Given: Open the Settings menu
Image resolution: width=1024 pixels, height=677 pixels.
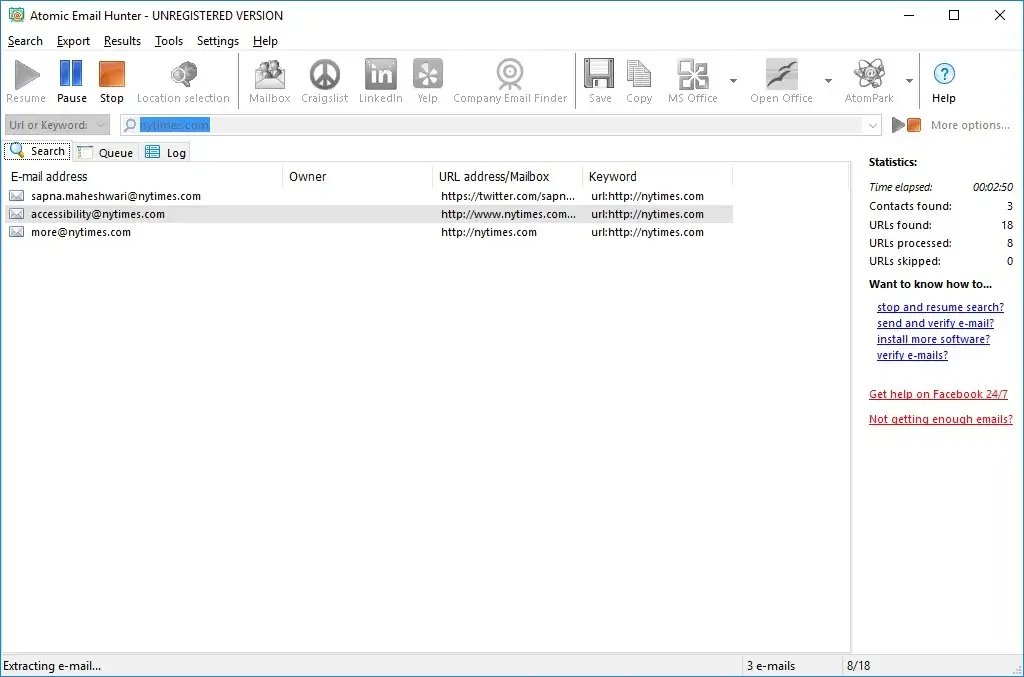Looking at the screenshot, I should coord(218,41).
